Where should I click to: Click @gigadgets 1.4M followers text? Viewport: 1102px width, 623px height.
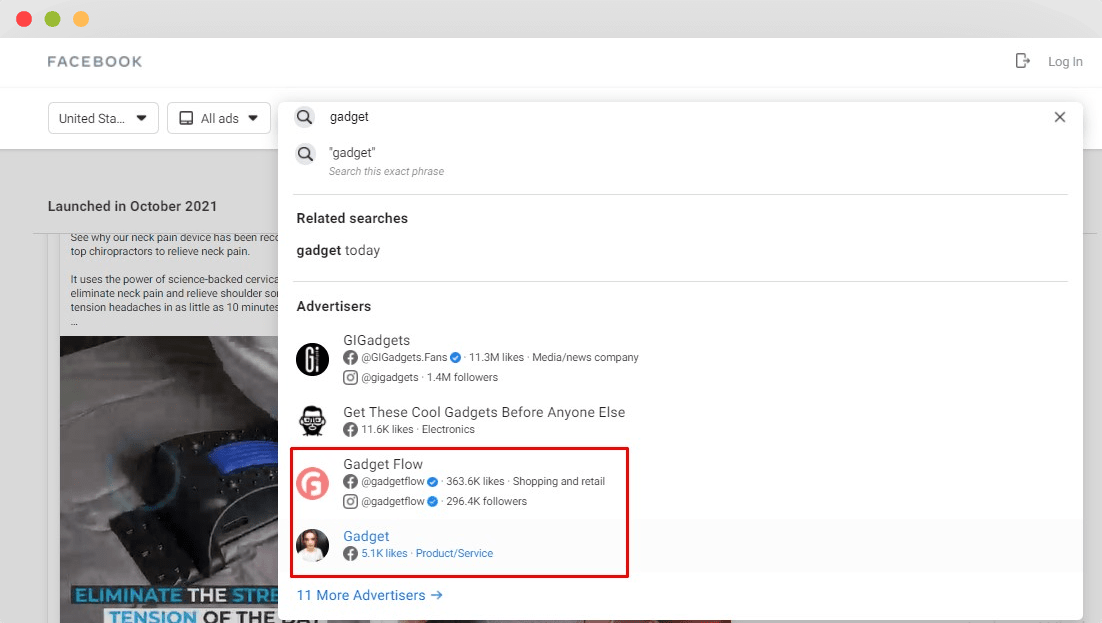[x=429, y=378]
